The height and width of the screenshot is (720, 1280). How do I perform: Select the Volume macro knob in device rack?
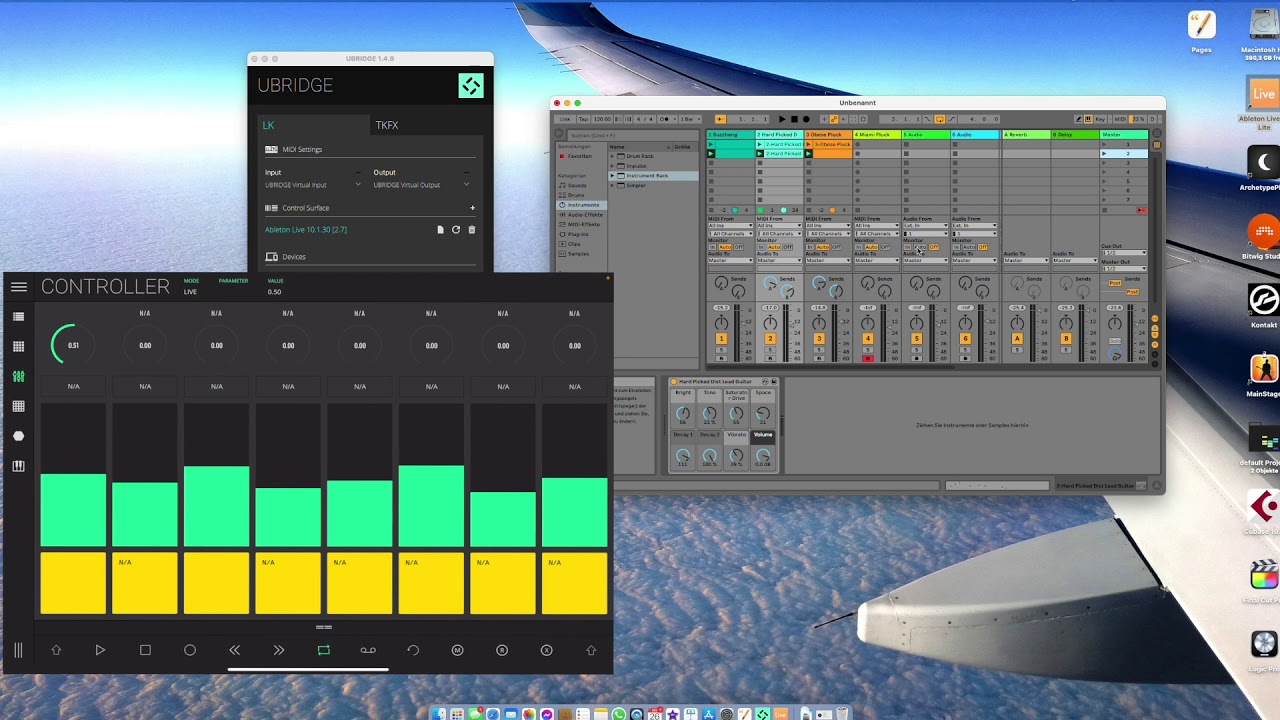(763, 457)
